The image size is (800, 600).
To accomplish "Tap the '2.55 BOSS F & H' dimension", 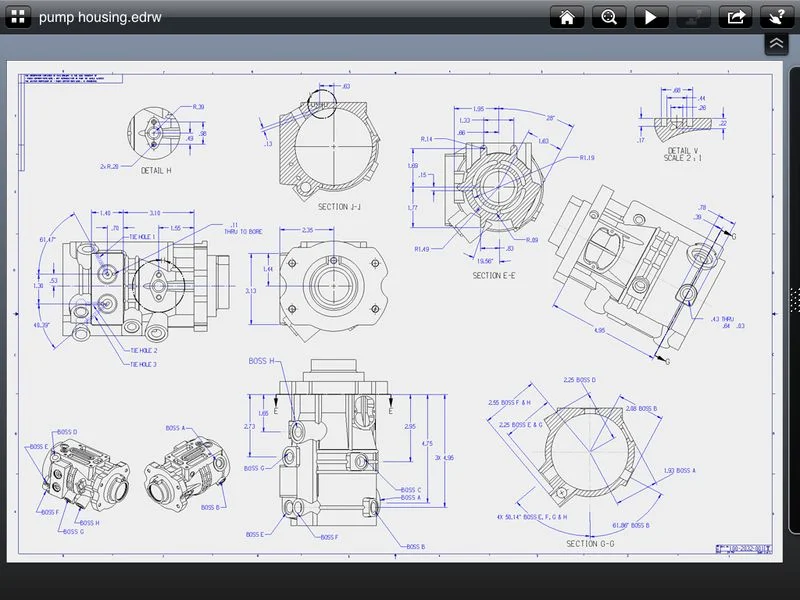I will (x=509, y=403).
